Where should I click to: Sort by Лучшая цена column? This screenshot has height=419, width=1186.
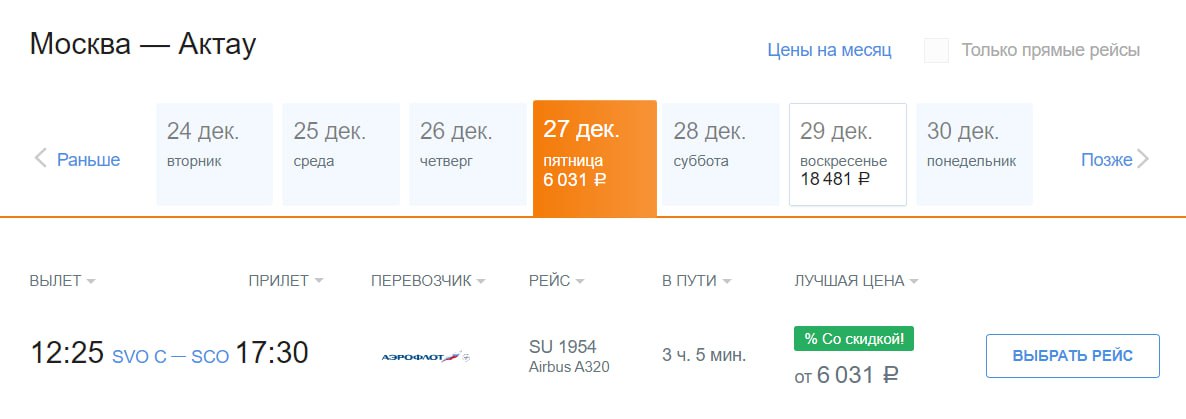[x=856, y=281]
